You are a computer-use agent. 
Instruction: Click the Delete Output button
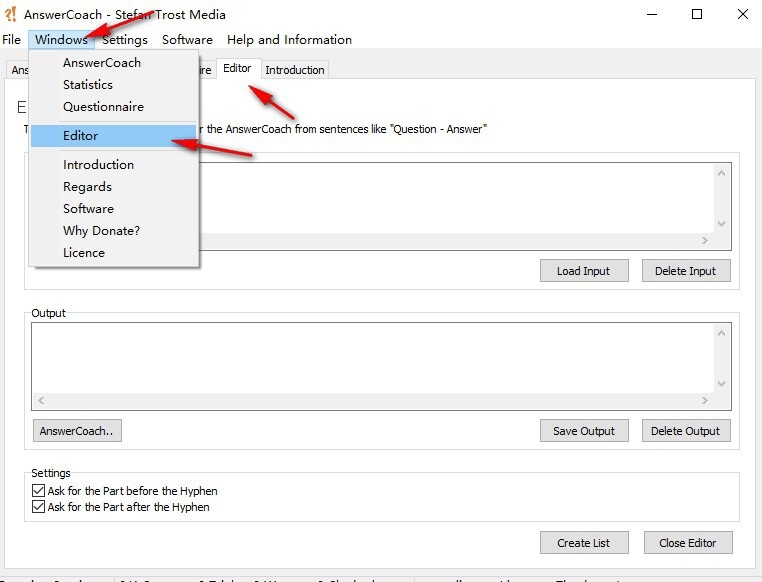686,431
